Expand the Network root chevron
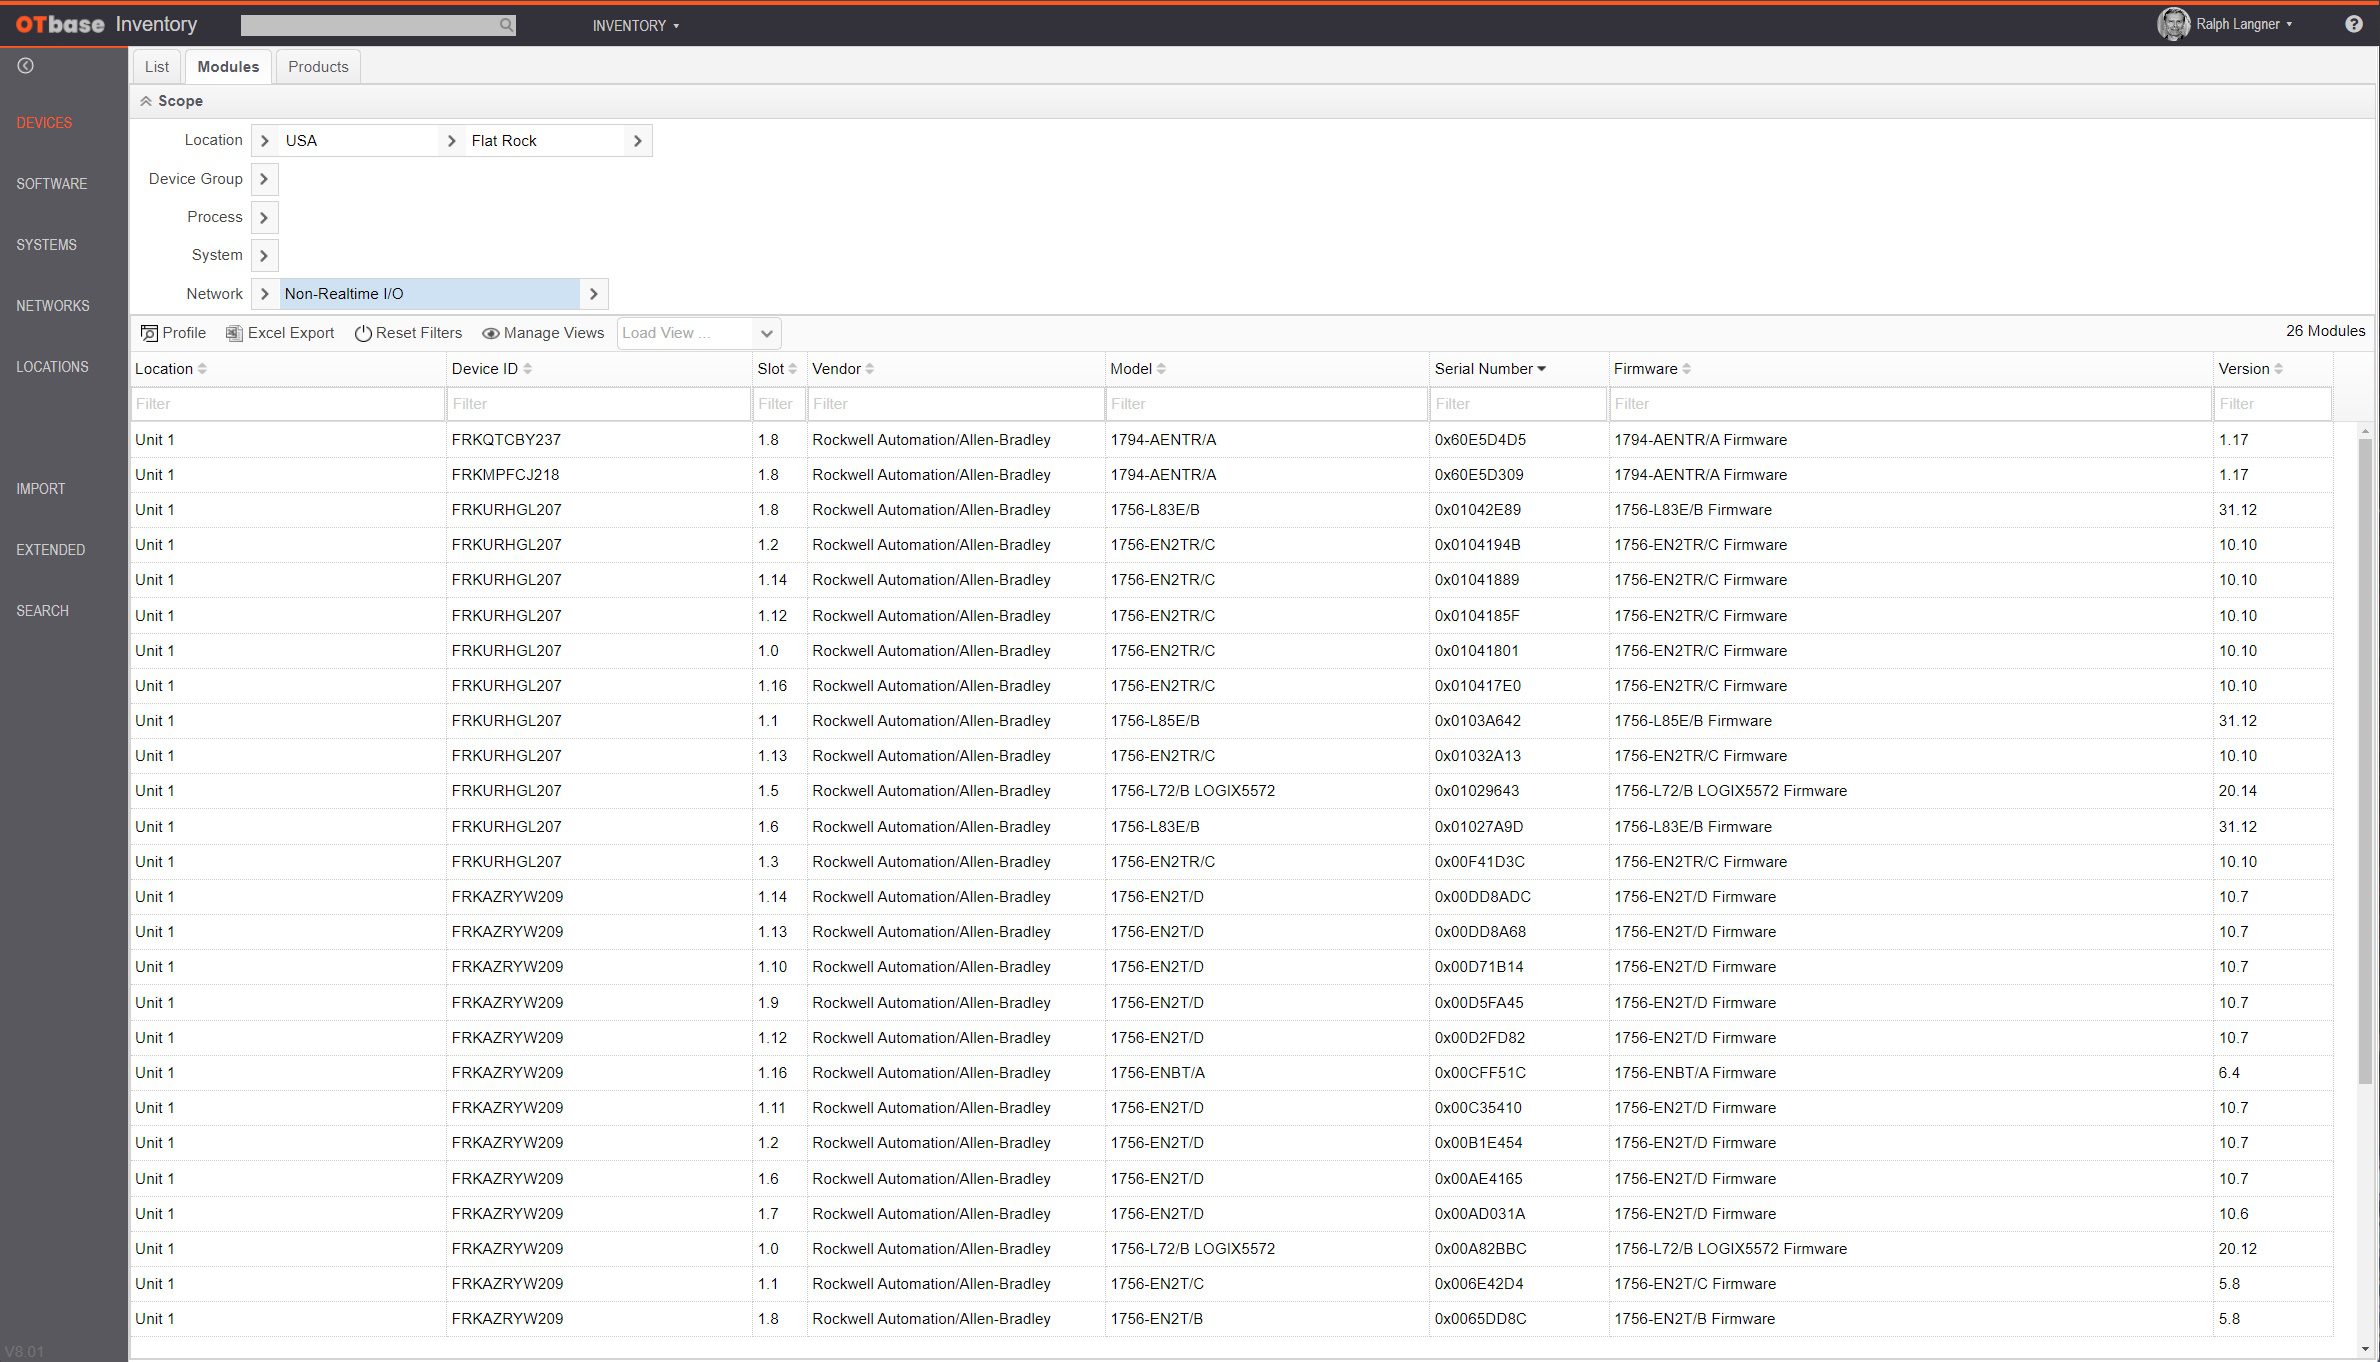 [x=264, y=294]
